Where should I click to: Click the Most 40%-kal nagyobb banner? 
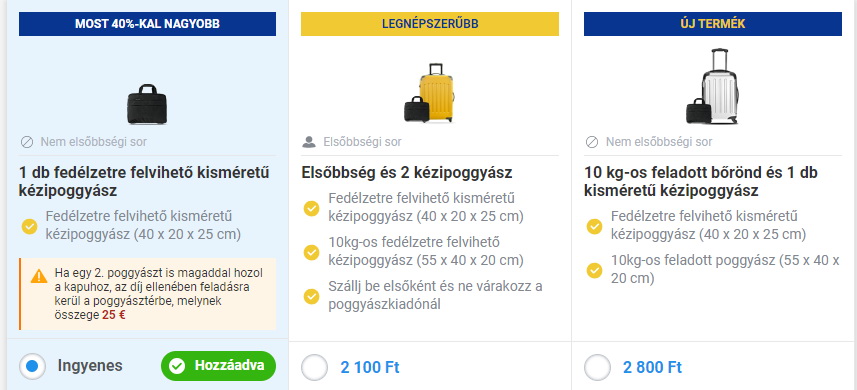[x=148, y=24]
